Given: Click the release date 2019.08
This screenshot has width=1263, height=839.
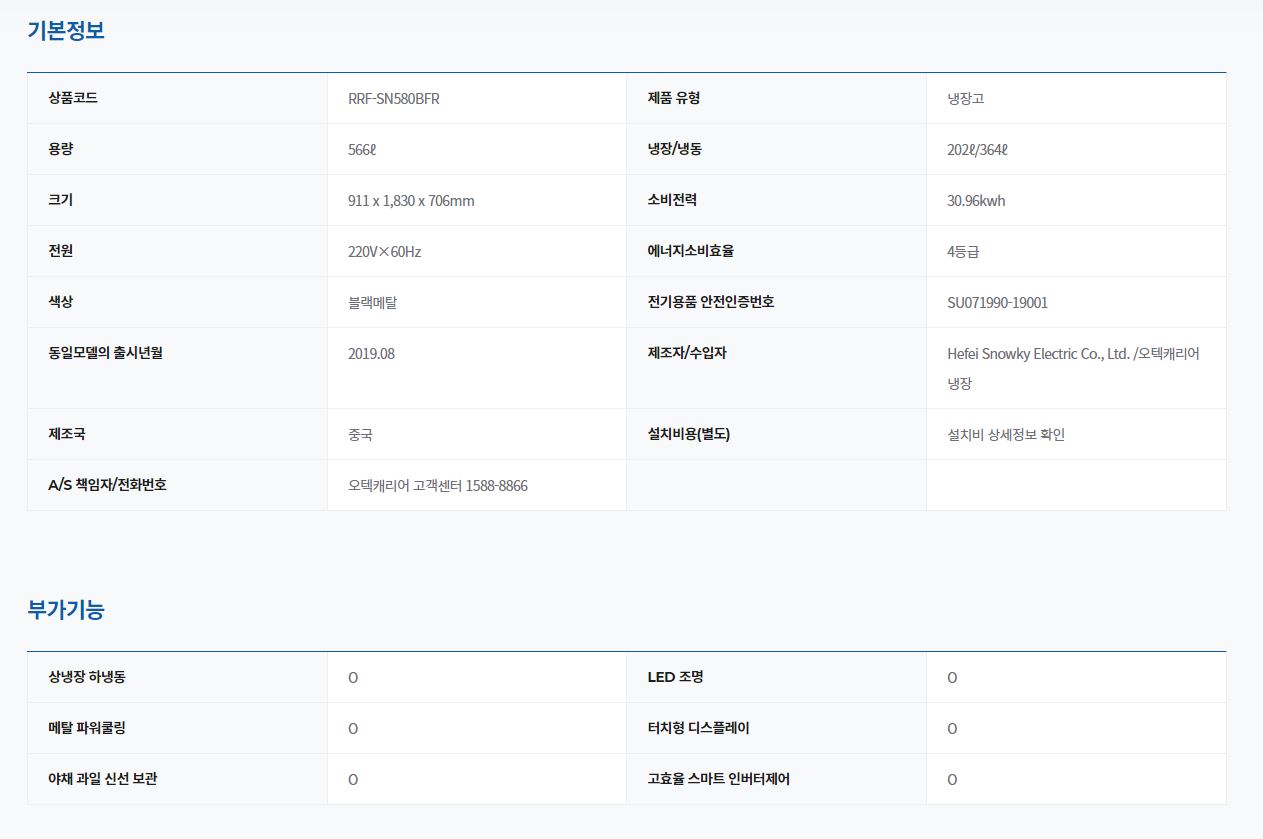Looking at the screenshot, I should click(x=371, y=354).
